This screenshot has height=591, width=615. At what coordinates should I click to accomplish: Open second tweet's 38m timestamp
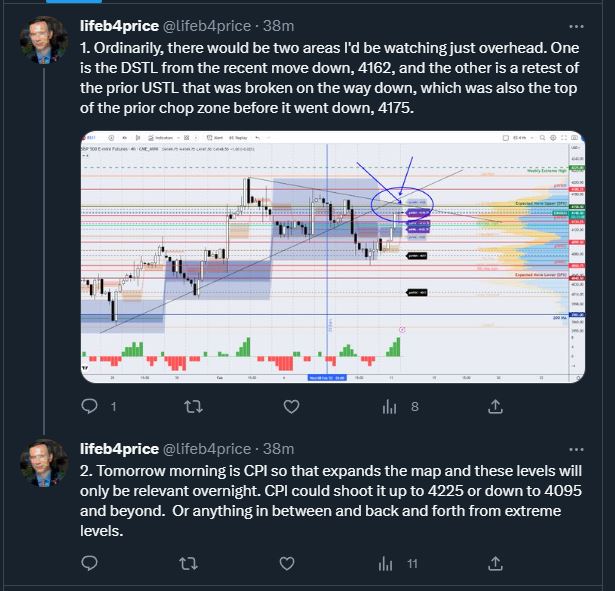(278, 449)
